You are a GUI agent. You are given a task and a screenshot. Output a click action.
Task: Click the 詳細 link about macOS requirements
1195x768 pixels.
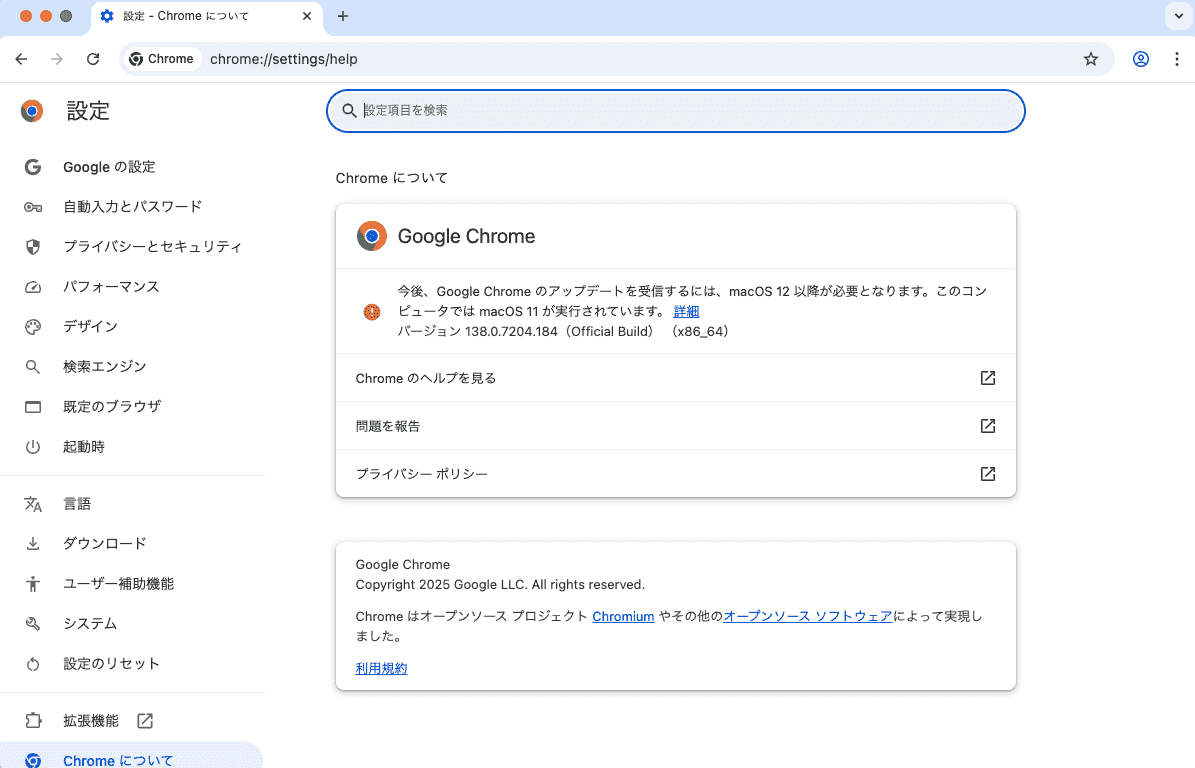[x=686, y=311]
